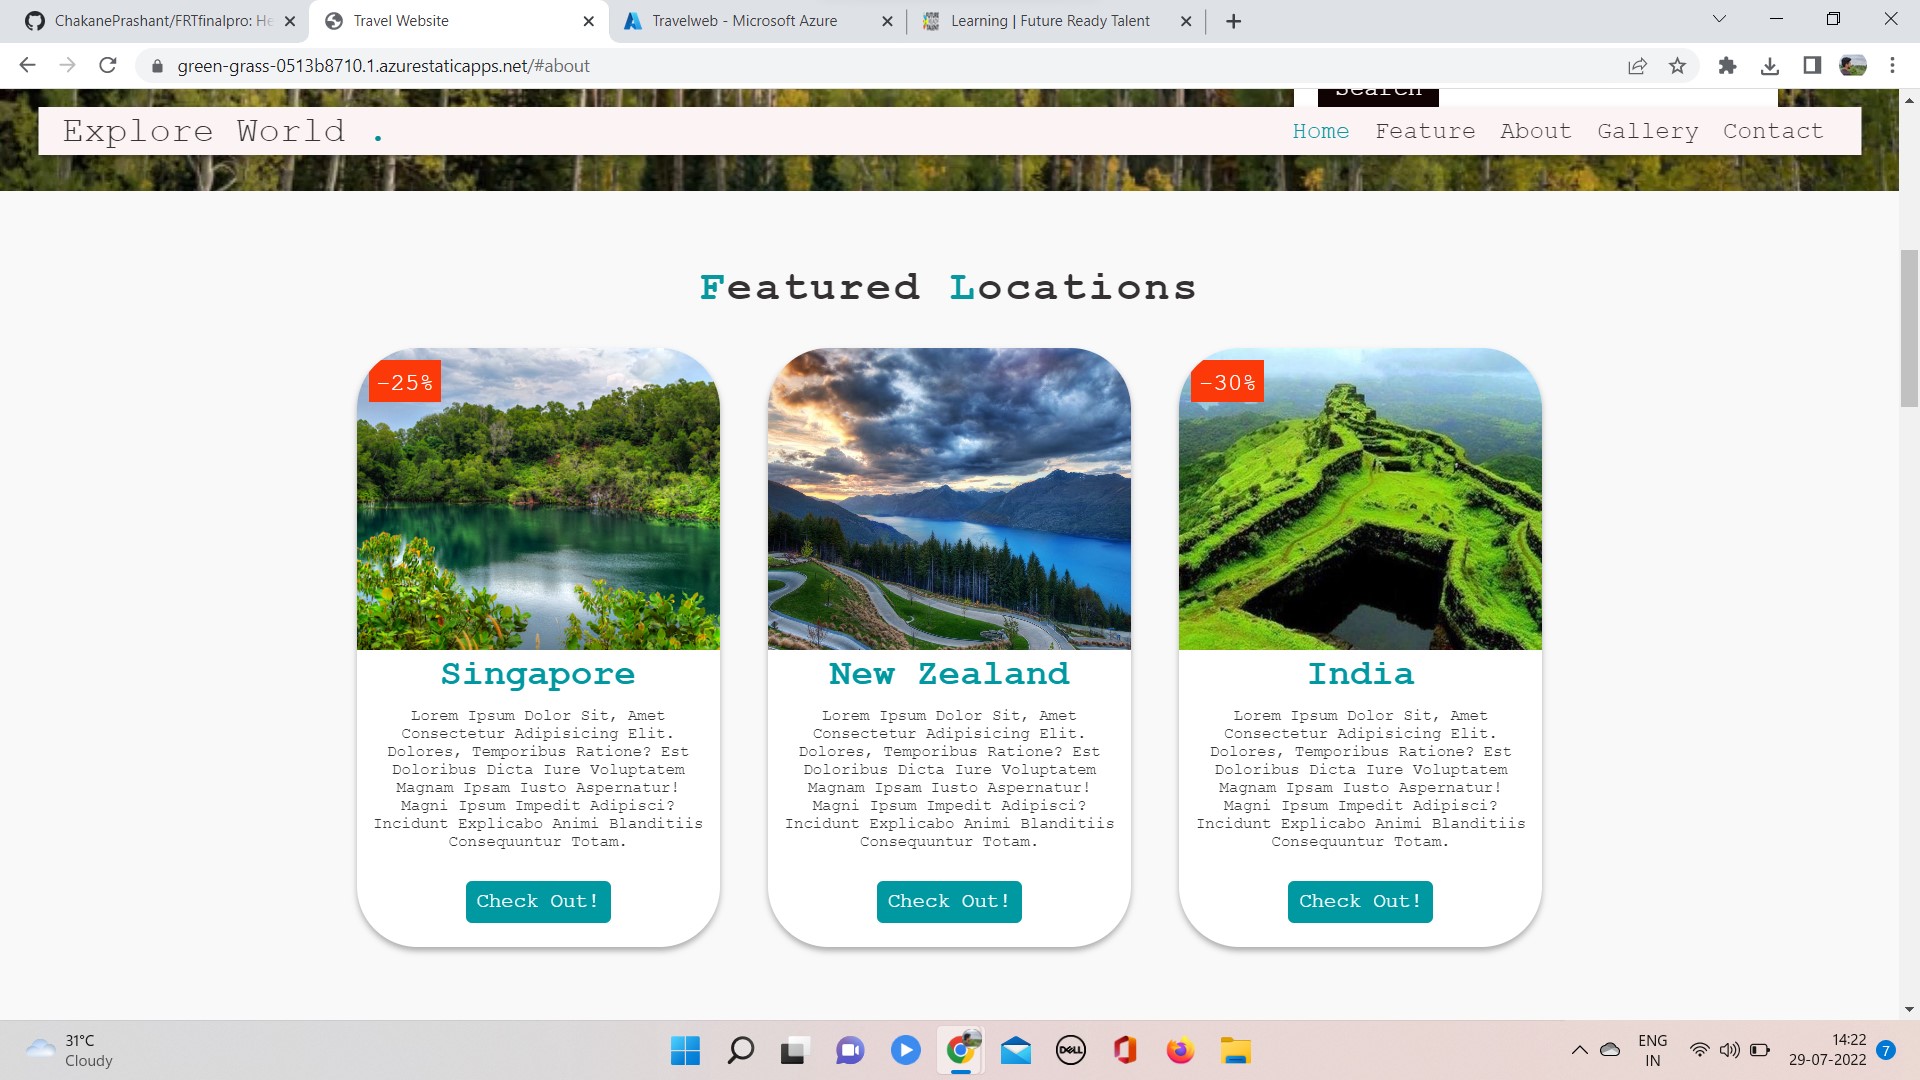Click Check Out! under India
The width and height of the screenshot is (1920, 1080).
tap(1360, 901)
